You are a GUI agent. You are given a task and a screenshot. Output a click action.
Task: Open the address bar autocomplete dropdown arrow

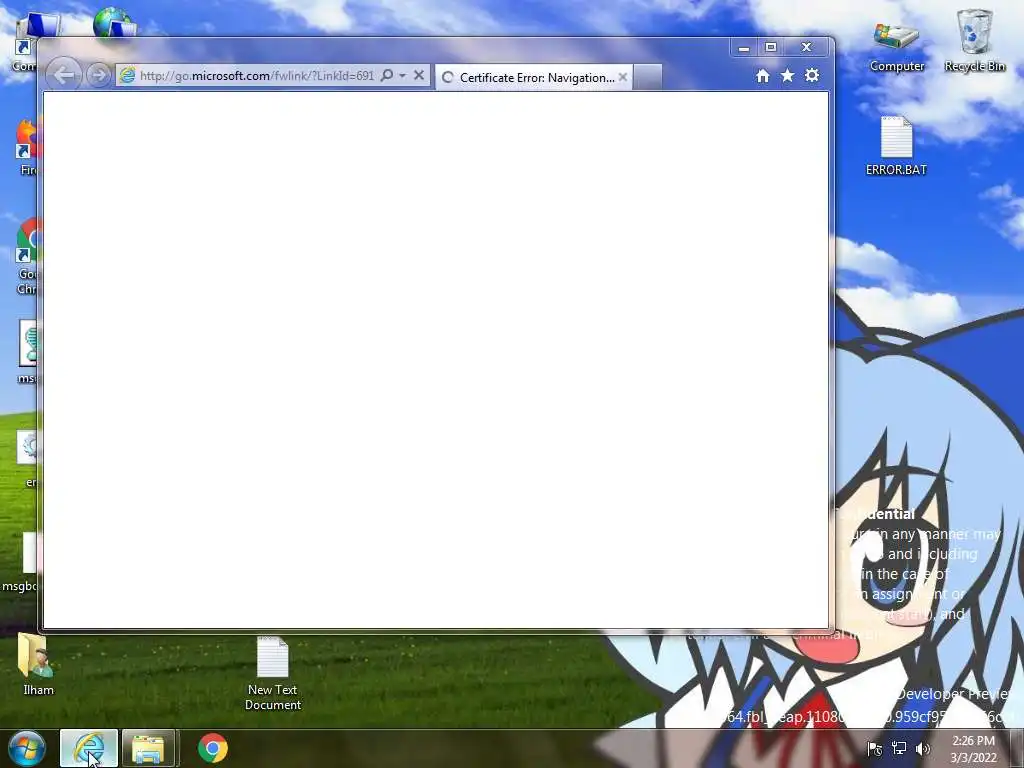point(402,75)
